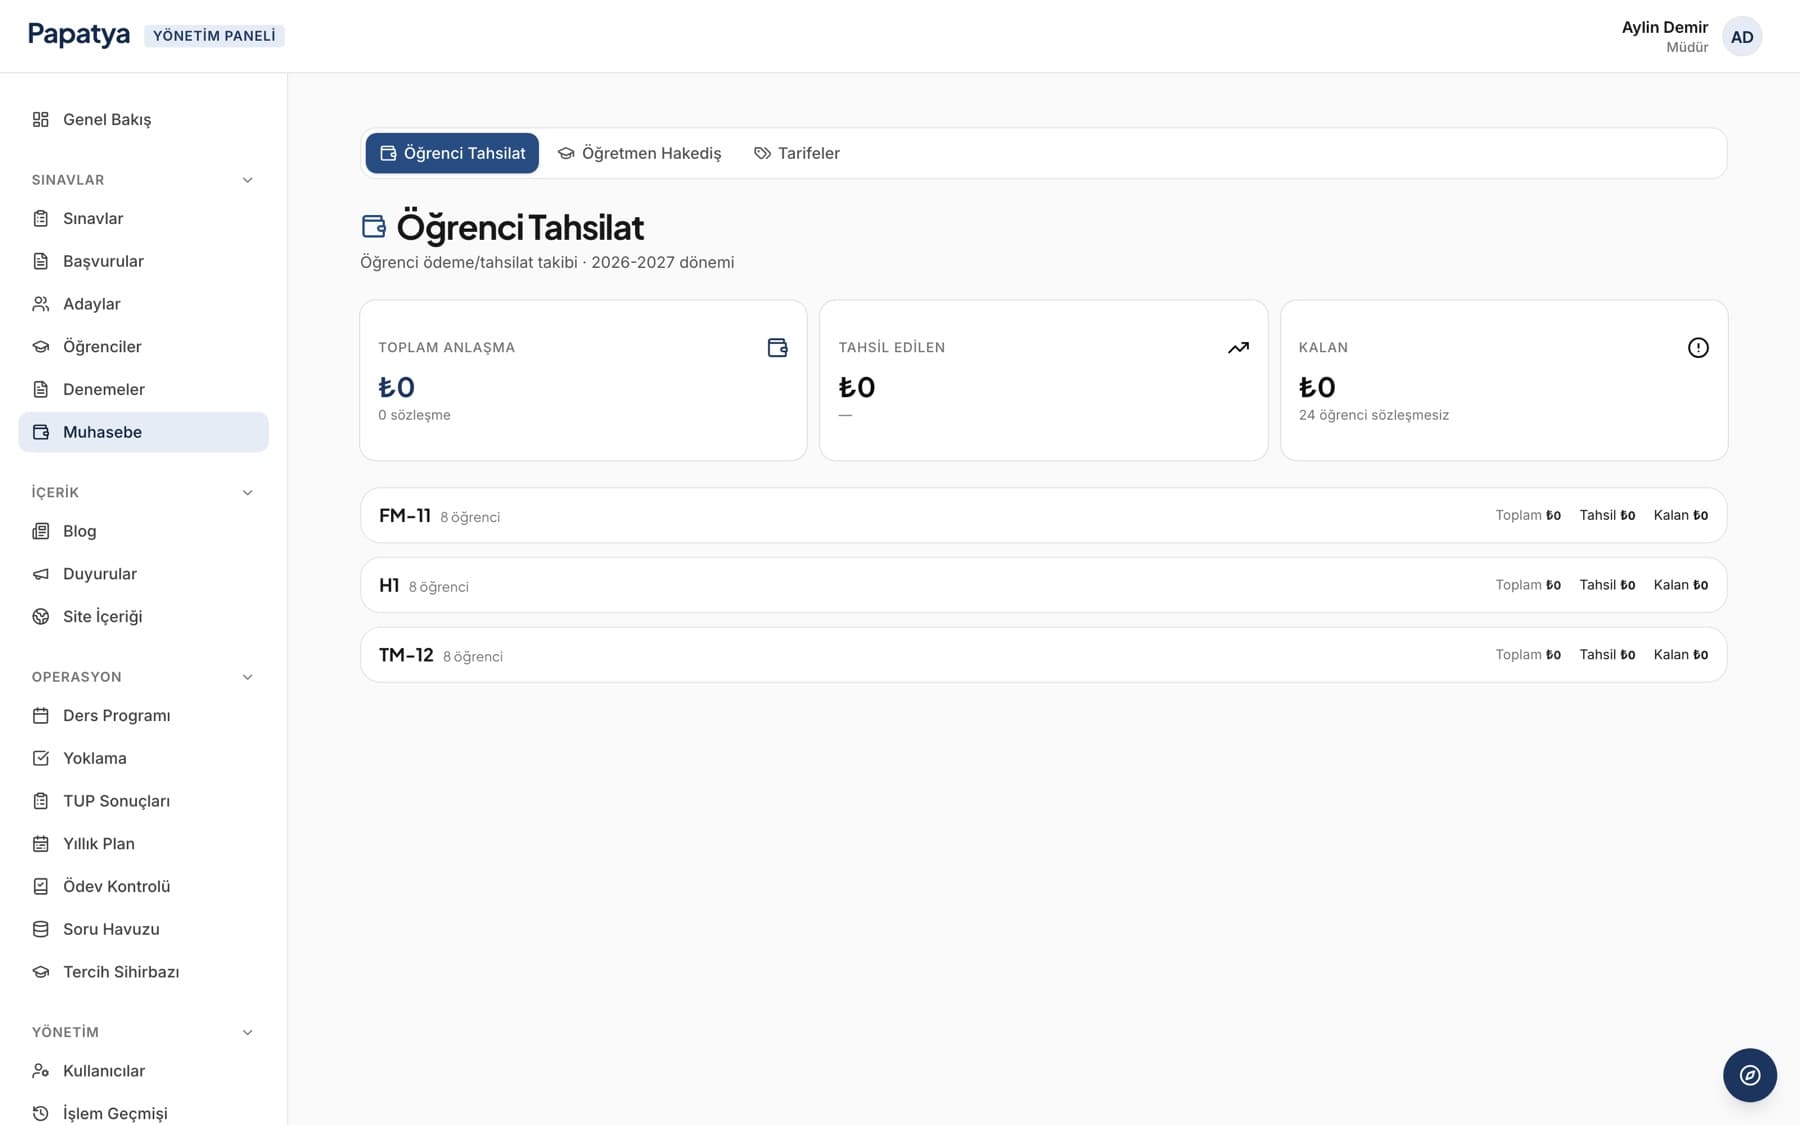The width and height of the screenshot is (1800, 1125).
Task: Open Ders Programı page
Action: pos(143,715)
